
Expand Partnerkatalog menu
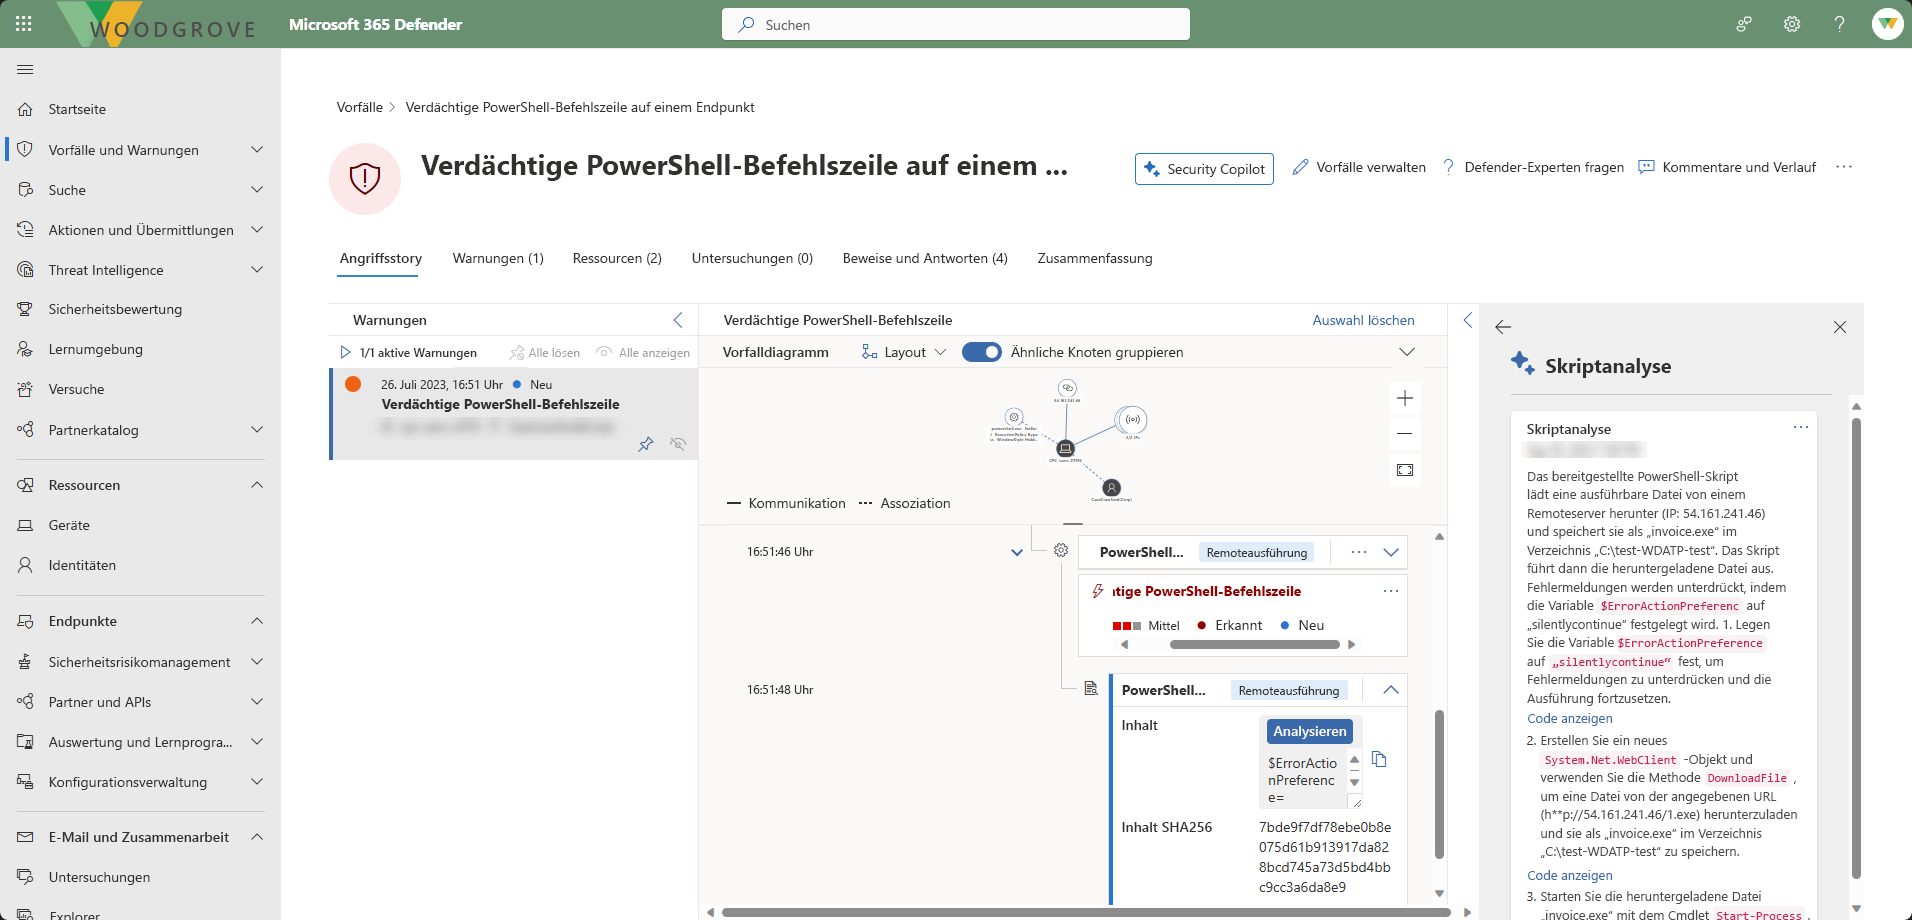click(257, 430)
